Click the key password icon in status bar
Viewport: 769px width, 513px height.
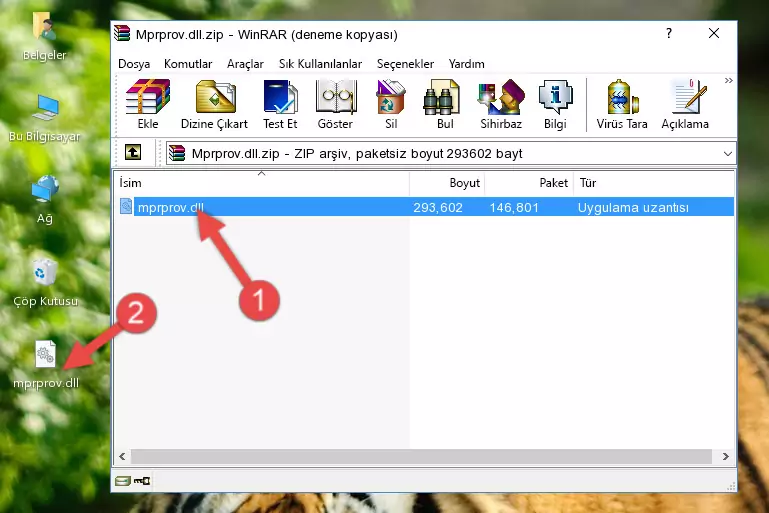pos(142,481)
